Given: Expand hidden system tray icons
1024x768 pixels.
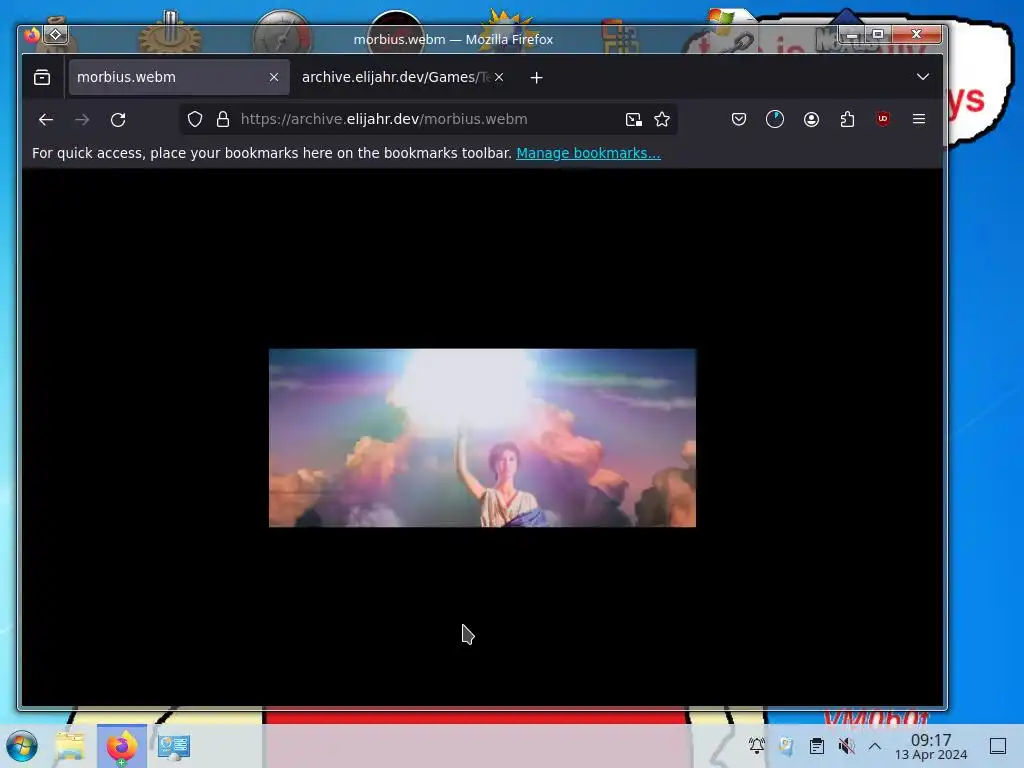Looking at the screenshot, I should (x=875, y=746).
